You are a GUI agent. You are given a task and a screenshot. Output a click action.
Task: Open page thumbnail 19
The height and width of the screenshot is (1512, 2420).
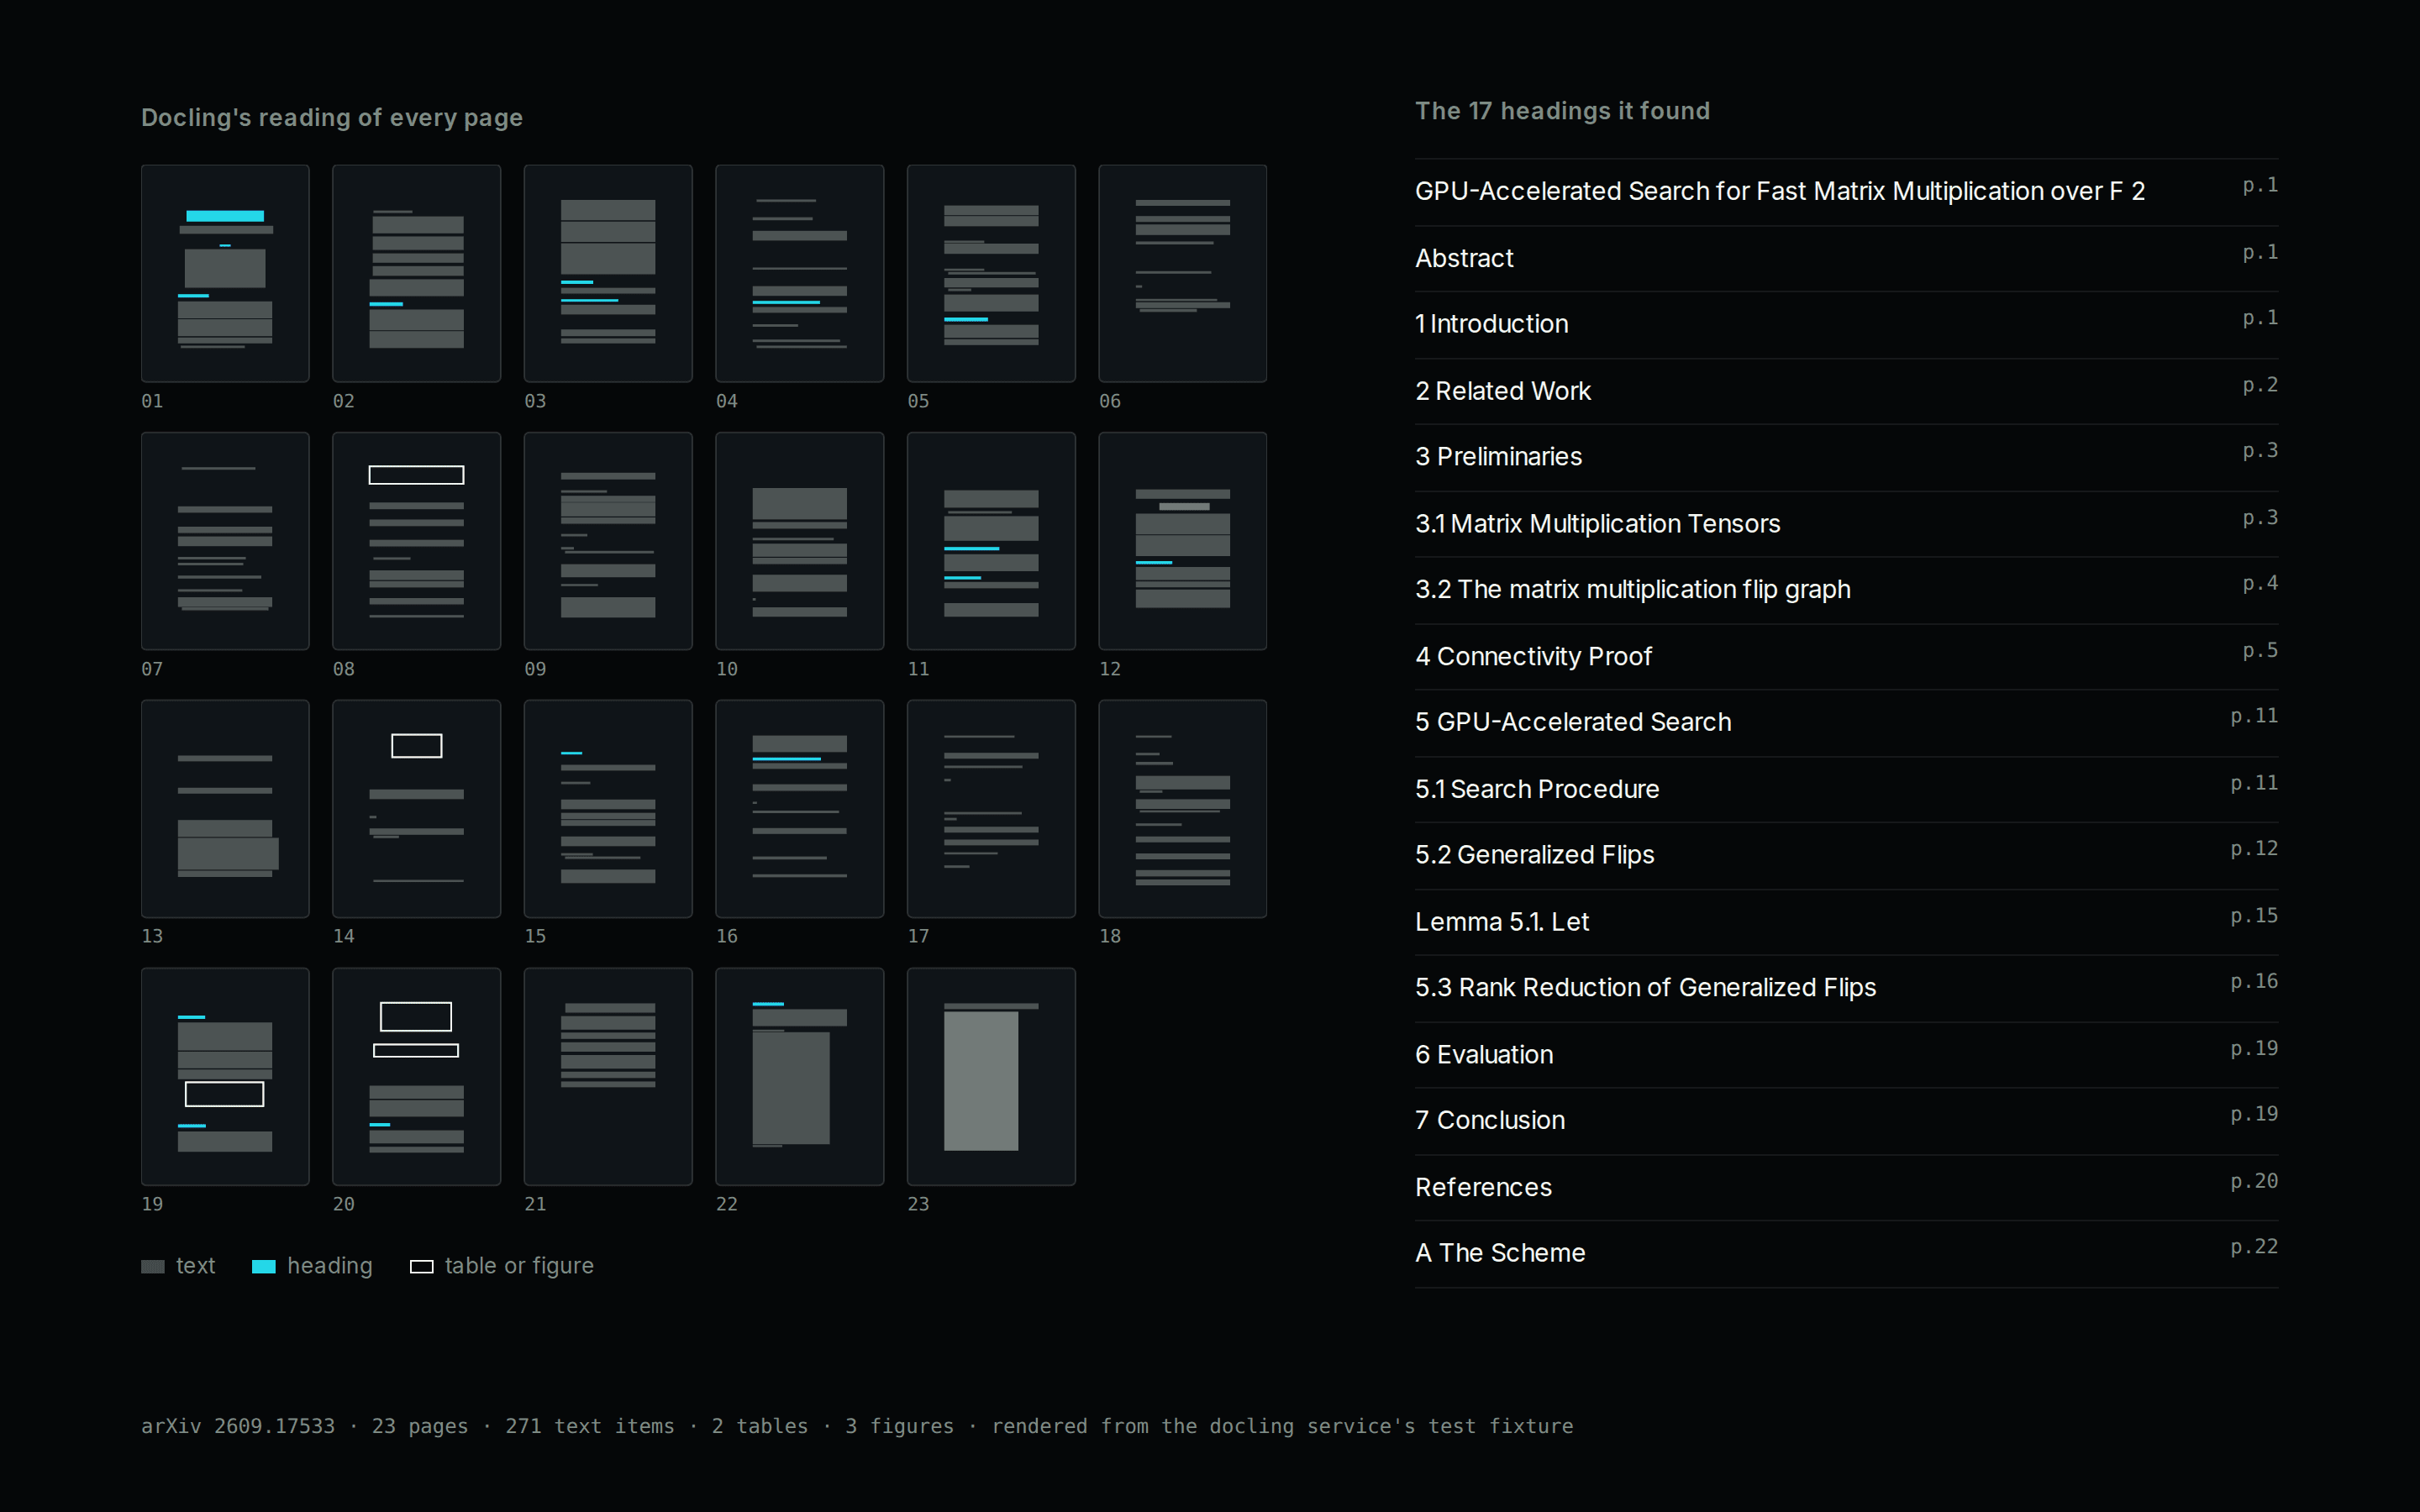pos(225,1076)
